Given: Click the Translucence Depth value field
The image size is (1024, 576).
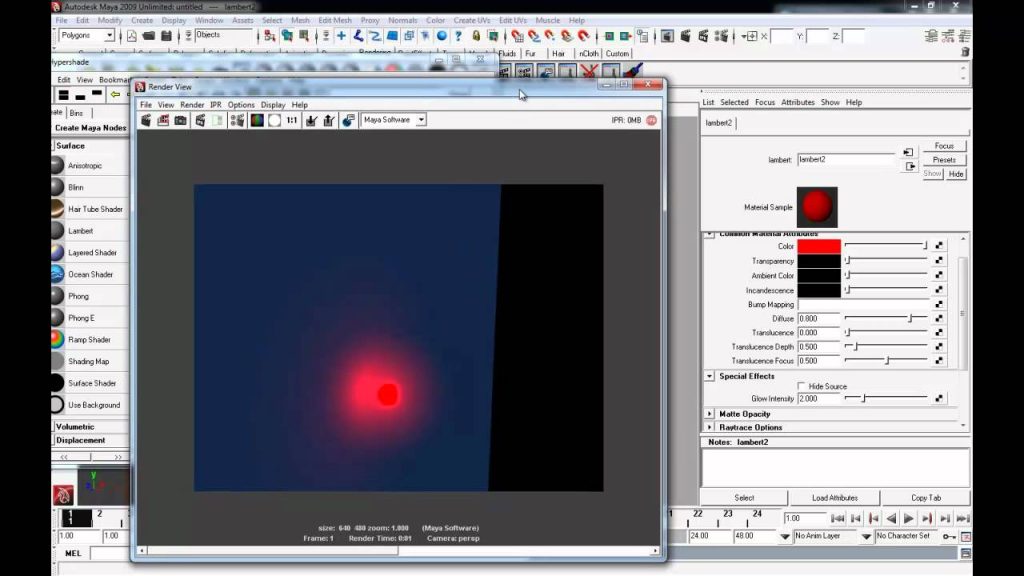Looking at the screenshot, I should click(819, 347).
